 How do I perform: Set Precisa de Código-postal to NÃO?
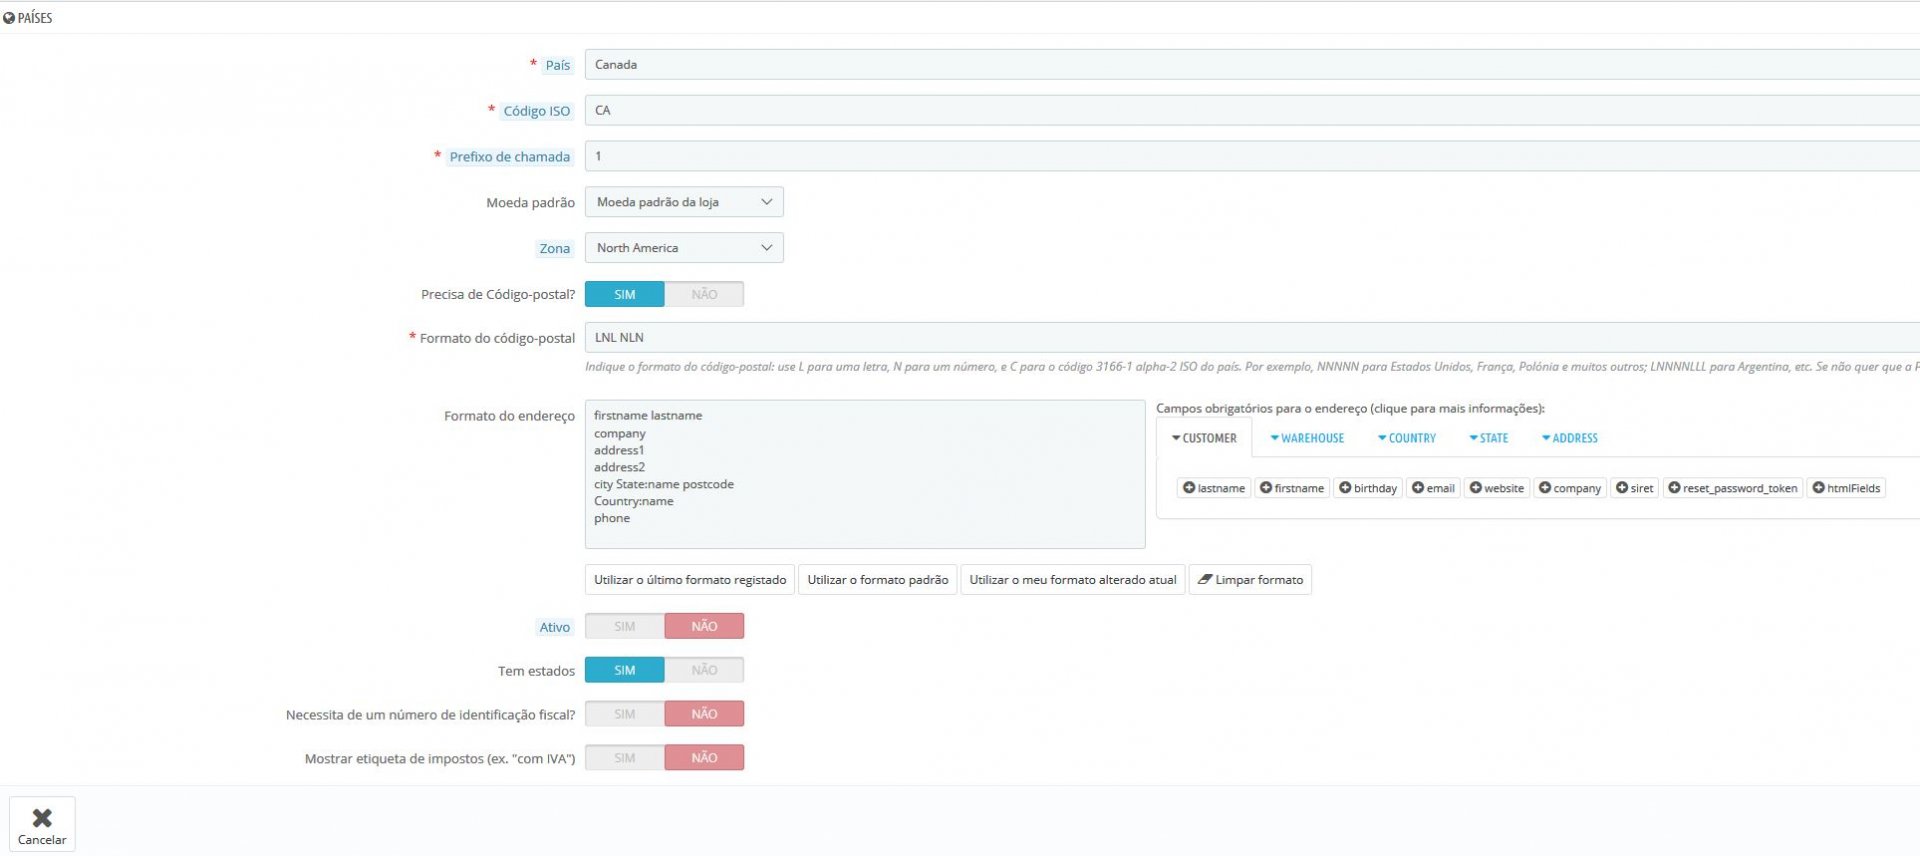point(704,294)
